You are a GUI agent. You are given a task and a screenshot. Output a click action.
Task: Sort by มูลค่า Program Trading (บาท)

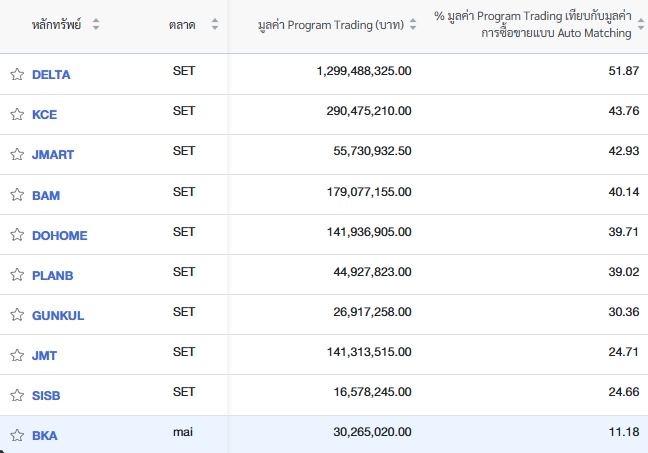coord(412,24)
